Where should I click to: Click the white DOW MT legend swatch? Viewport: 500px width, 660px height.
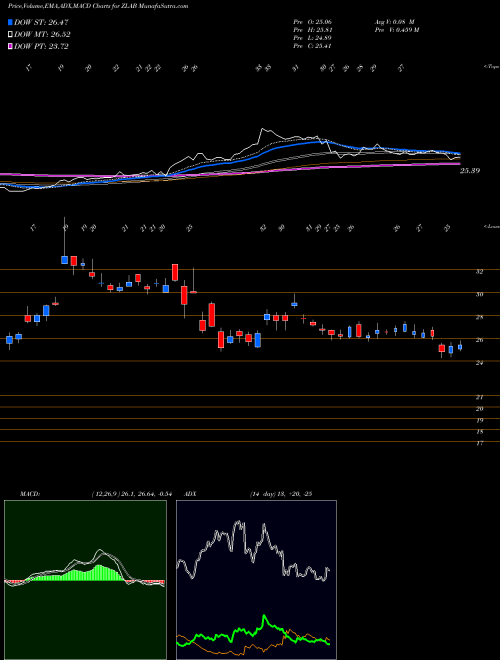(x=11, y=35)
